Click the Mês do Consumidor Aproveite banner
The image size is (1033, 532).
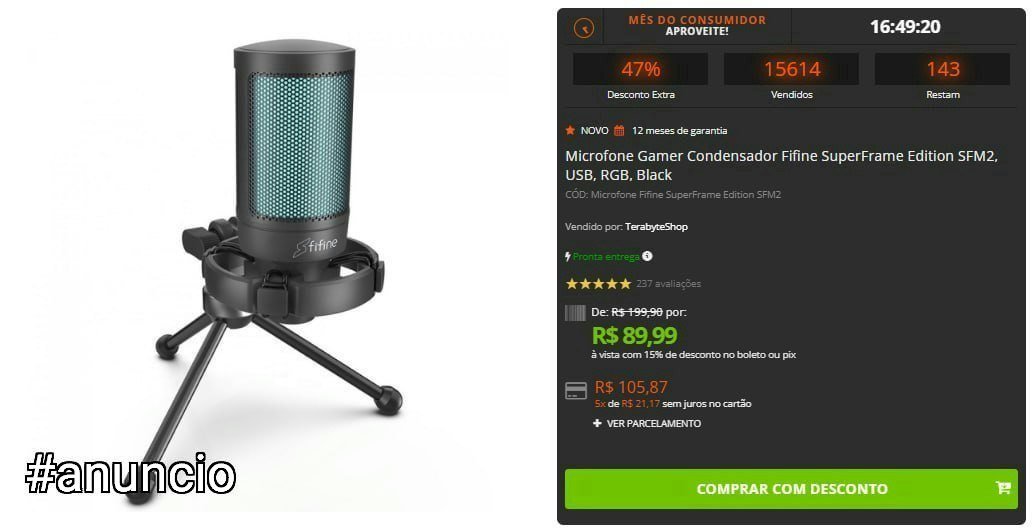[x=697, y=26]
